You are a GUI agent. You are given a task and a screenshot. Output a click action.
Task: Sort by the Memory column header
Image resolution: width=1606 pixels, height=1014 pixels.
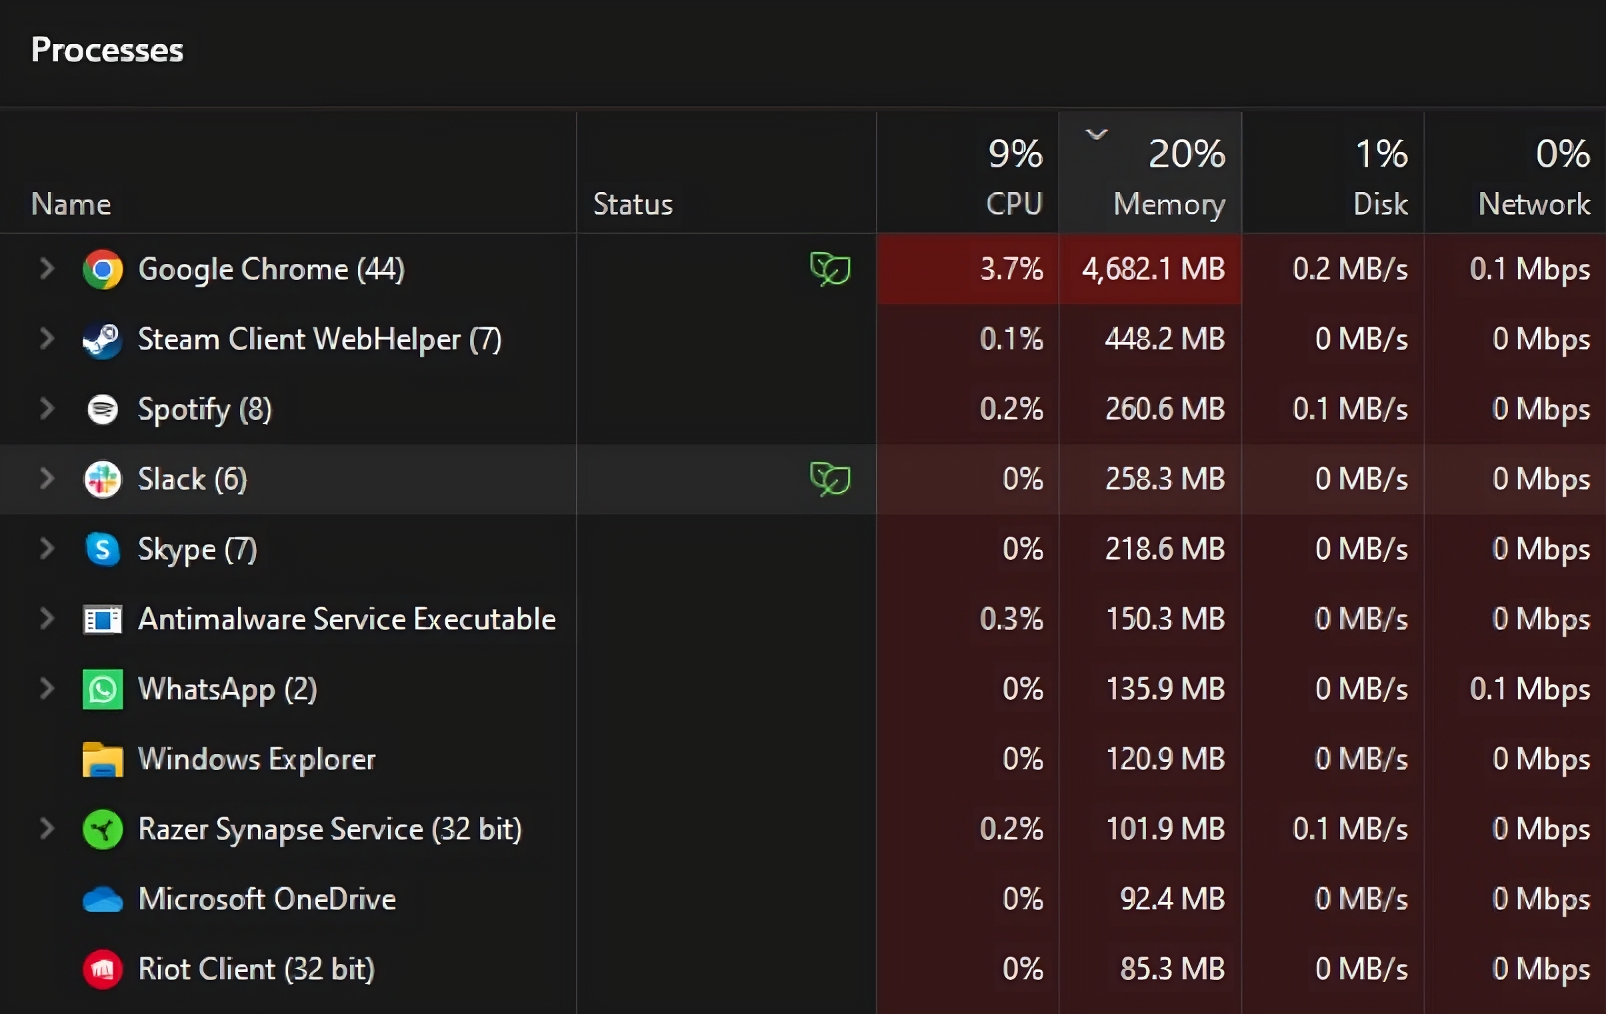[x=1150, y=173]
